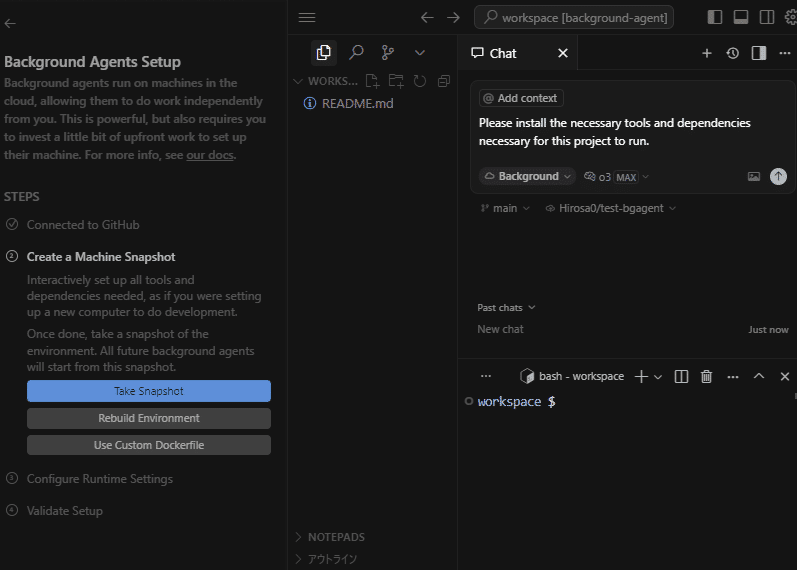Refresh the workspace explorer
Viewport: 797px width, 570px height.
[420, 81]
